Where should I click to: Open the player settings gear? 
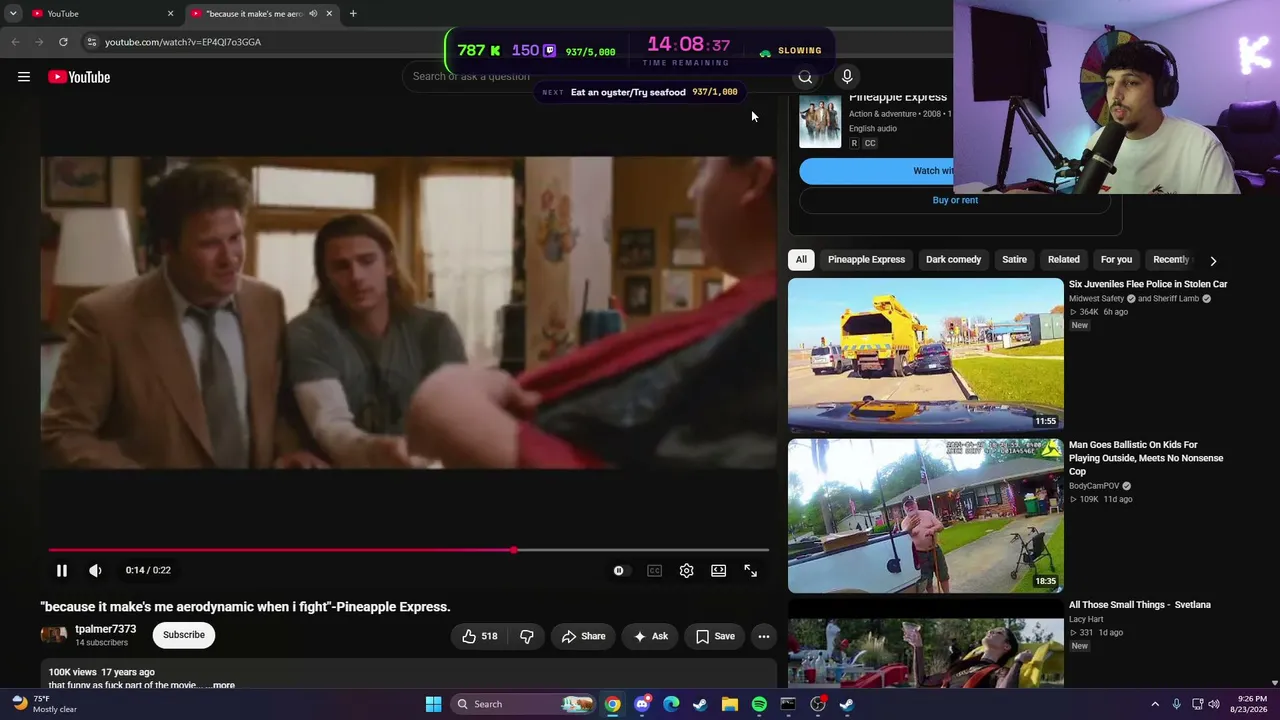click(x=686, y=570)
